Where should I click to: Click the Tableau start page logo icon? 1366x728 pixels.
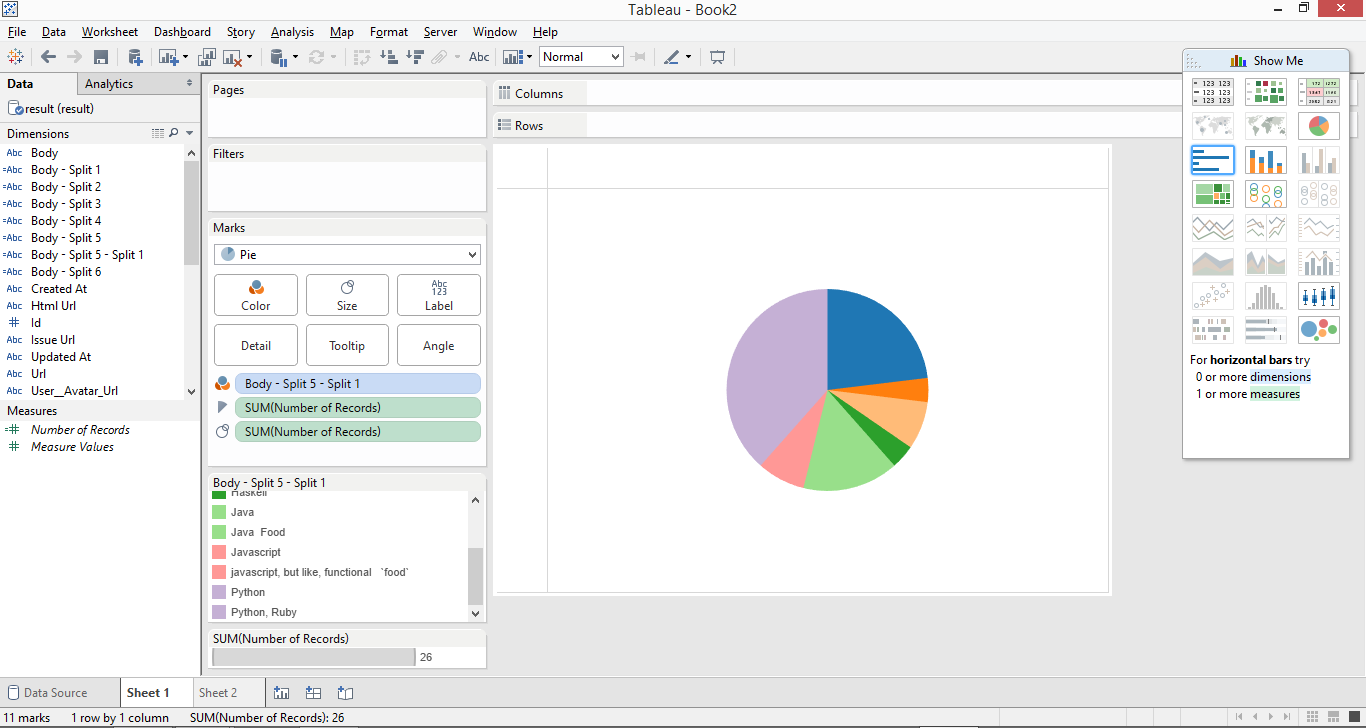coord(15,57)
